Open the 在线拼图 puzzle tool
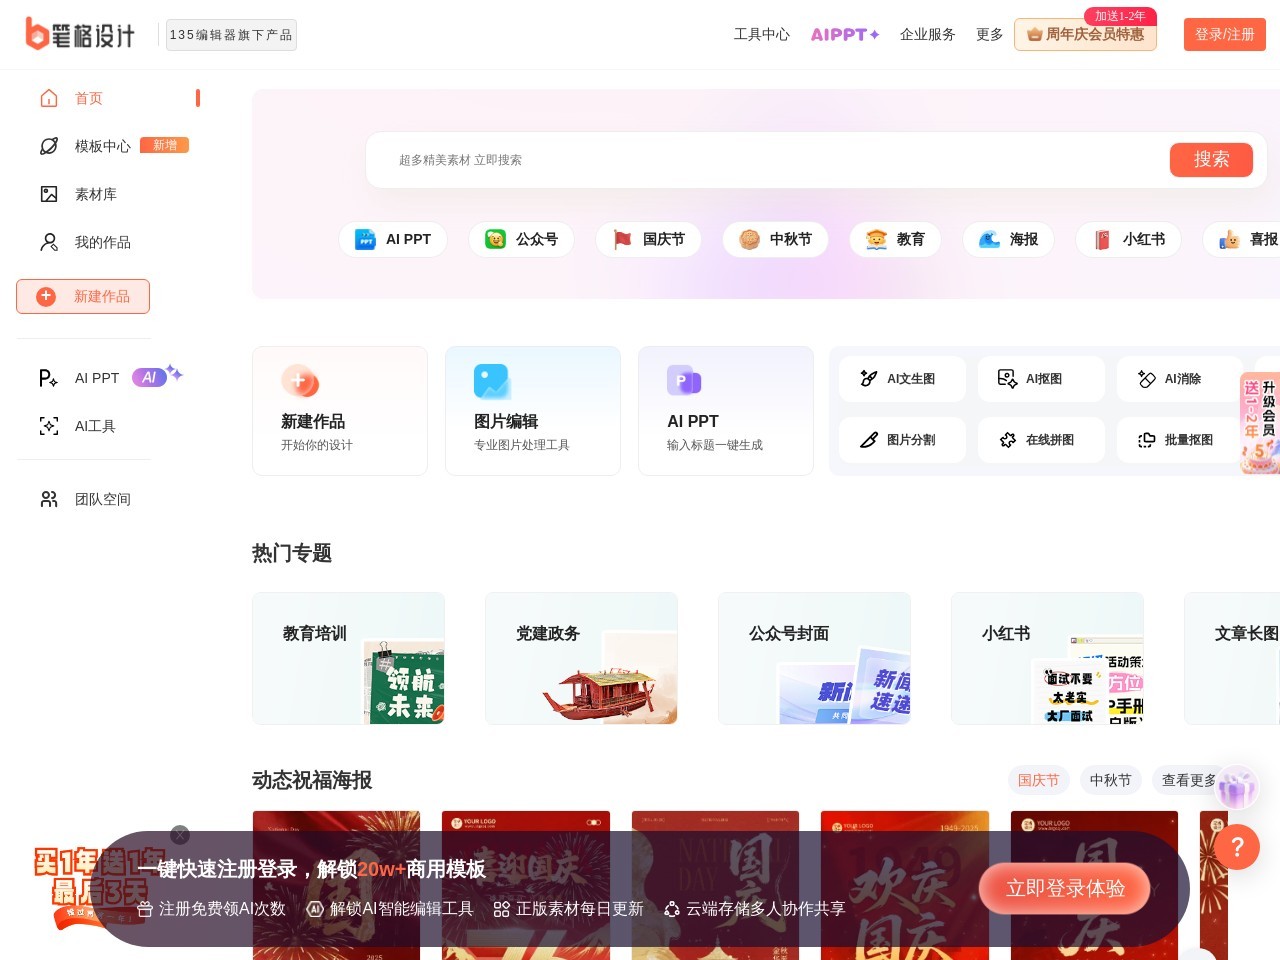The image size is (1280, 960). point(1008,440)
